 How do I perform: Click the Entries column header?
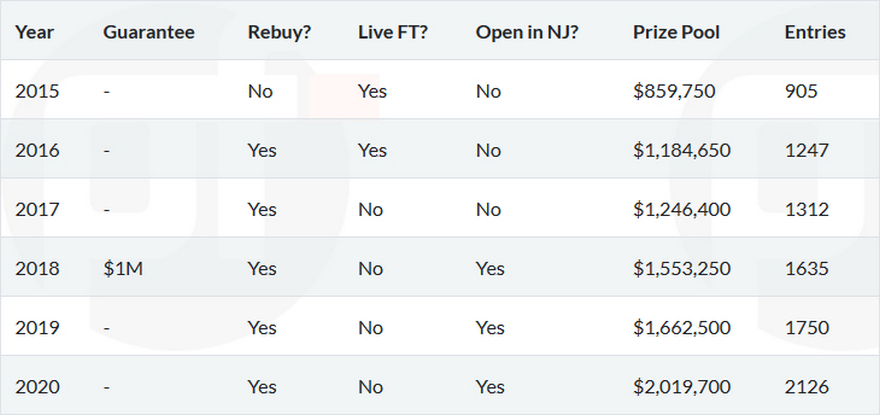pos(815,32)
